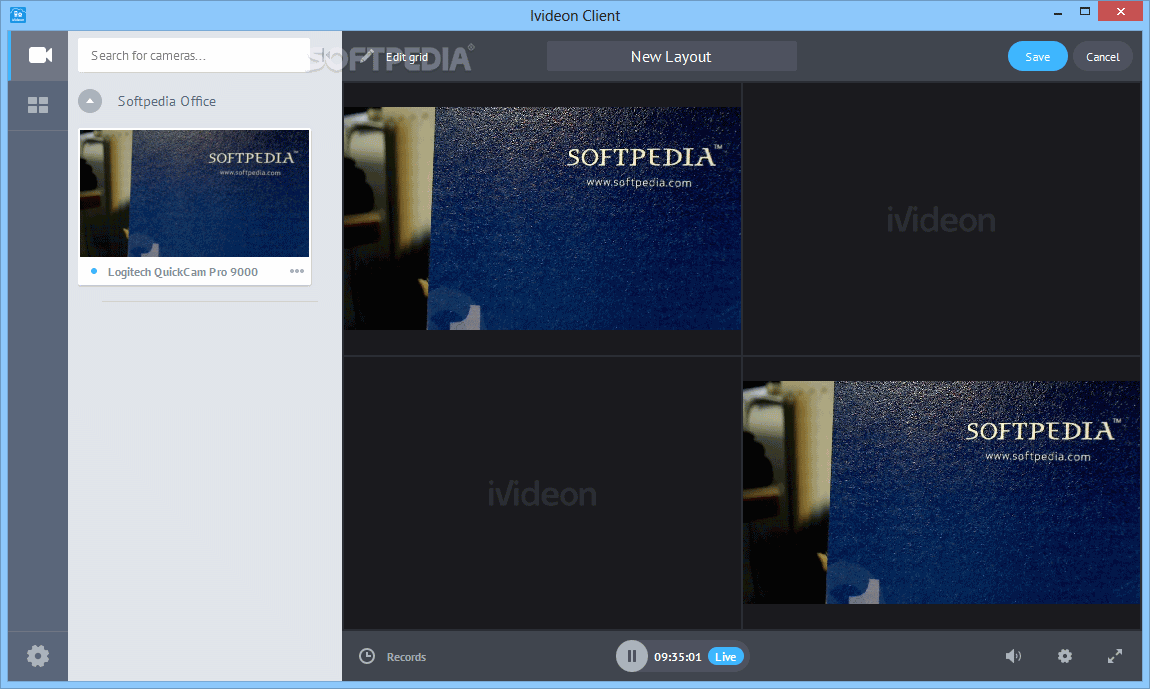Close the Ivideon Client window
The width and height of the screenshot is (1150, 689).
point(1121,11)
